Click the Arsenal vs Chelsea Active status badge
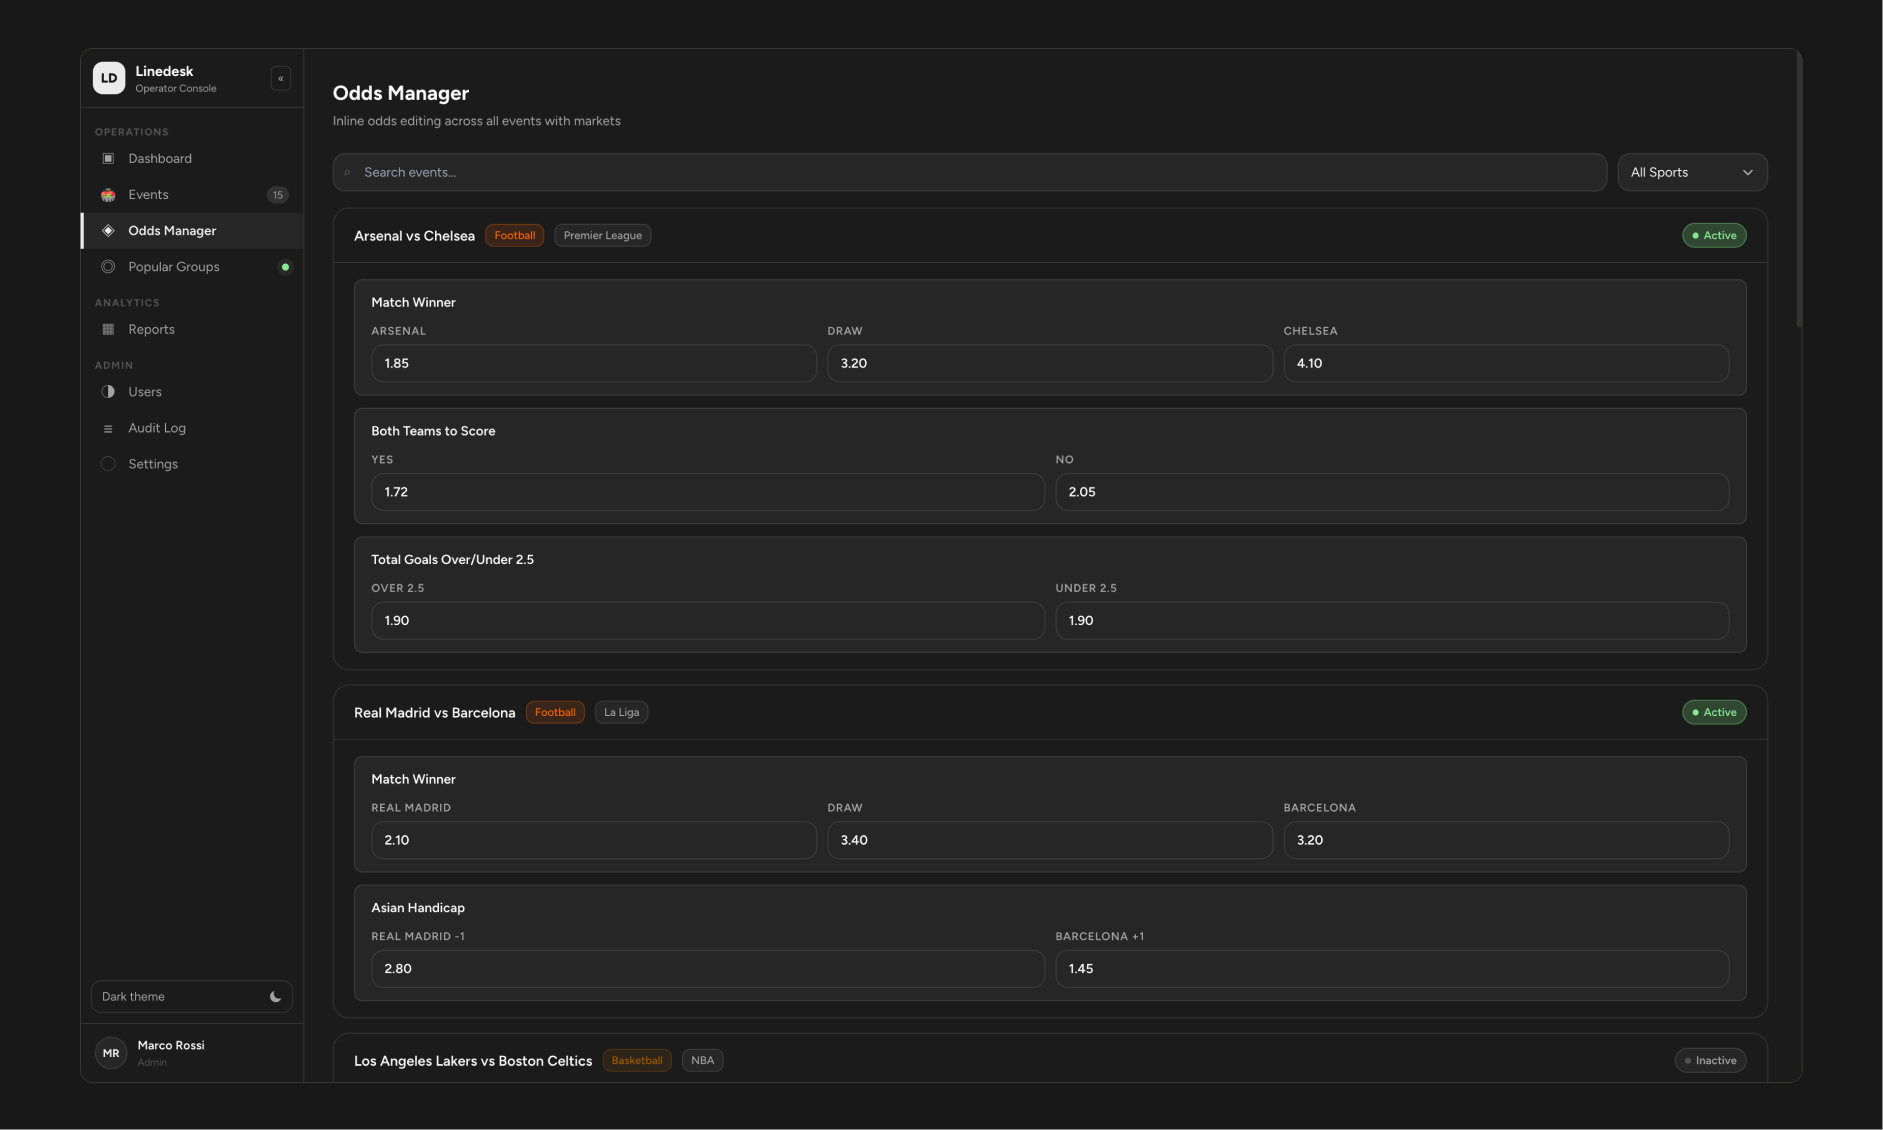 click(1714, 235)
